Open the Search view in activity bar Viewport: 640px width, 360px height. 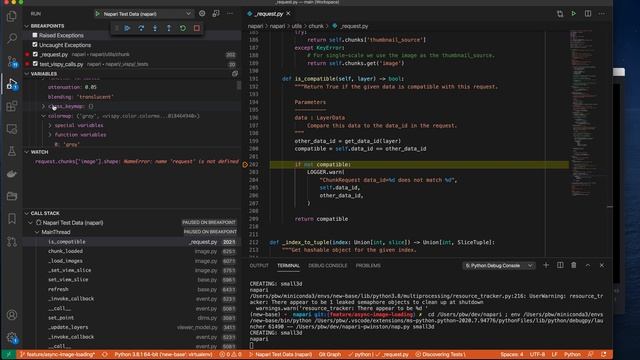click(x=12, y=39)
